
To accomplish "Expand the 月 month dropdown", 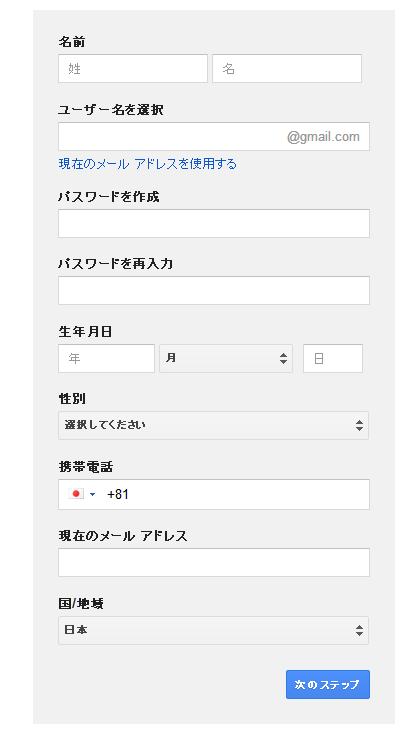I will click(x=226, y=358).
